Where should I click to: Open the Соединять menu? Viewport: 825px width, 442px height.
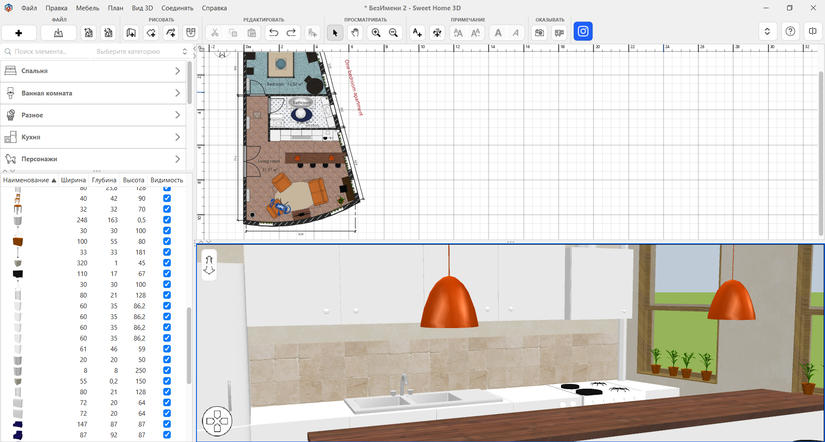coord(177,8)
